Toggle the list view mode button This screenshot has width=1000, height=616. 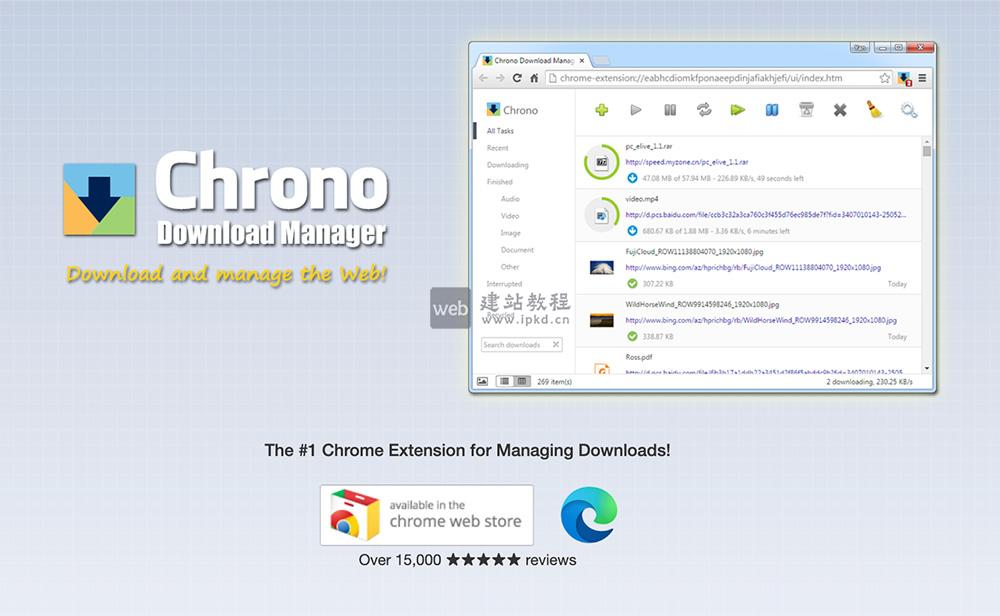(504, 381)
